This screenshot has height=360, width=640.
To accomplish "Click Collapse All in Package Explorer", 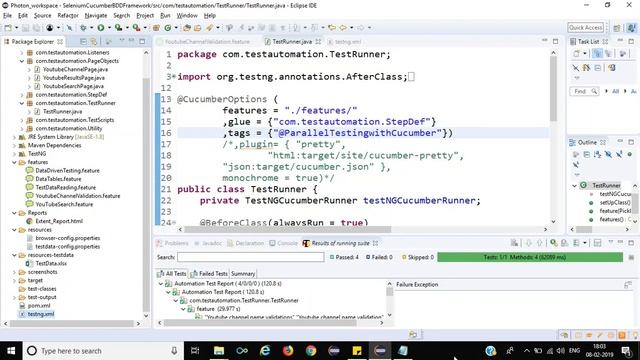I will tap(83, 42).
